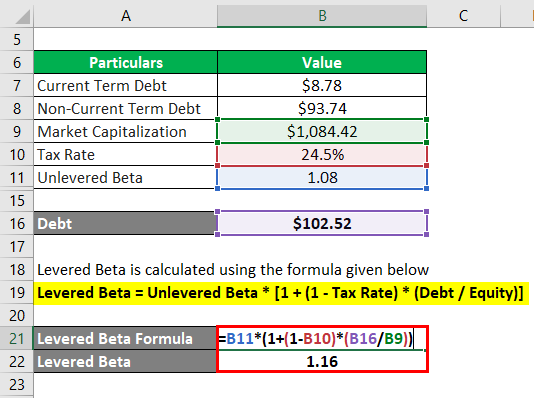Select row 11 header
This screenshot has width=534, height=398.
tap(17, 177)
